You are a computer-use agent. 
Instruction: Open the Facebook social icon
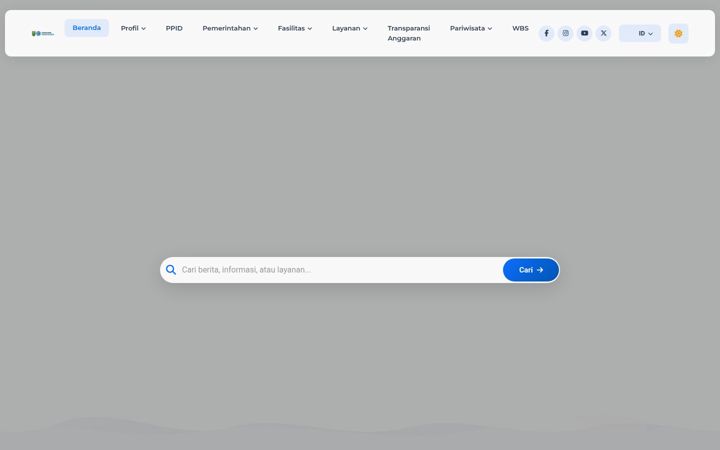point(546,33)
